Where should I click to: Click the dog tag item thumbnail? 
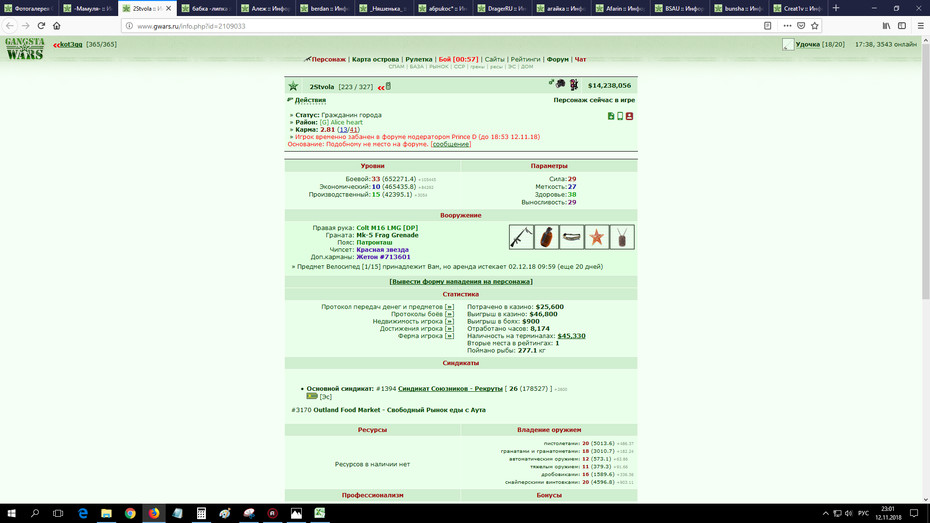(622, 237)
